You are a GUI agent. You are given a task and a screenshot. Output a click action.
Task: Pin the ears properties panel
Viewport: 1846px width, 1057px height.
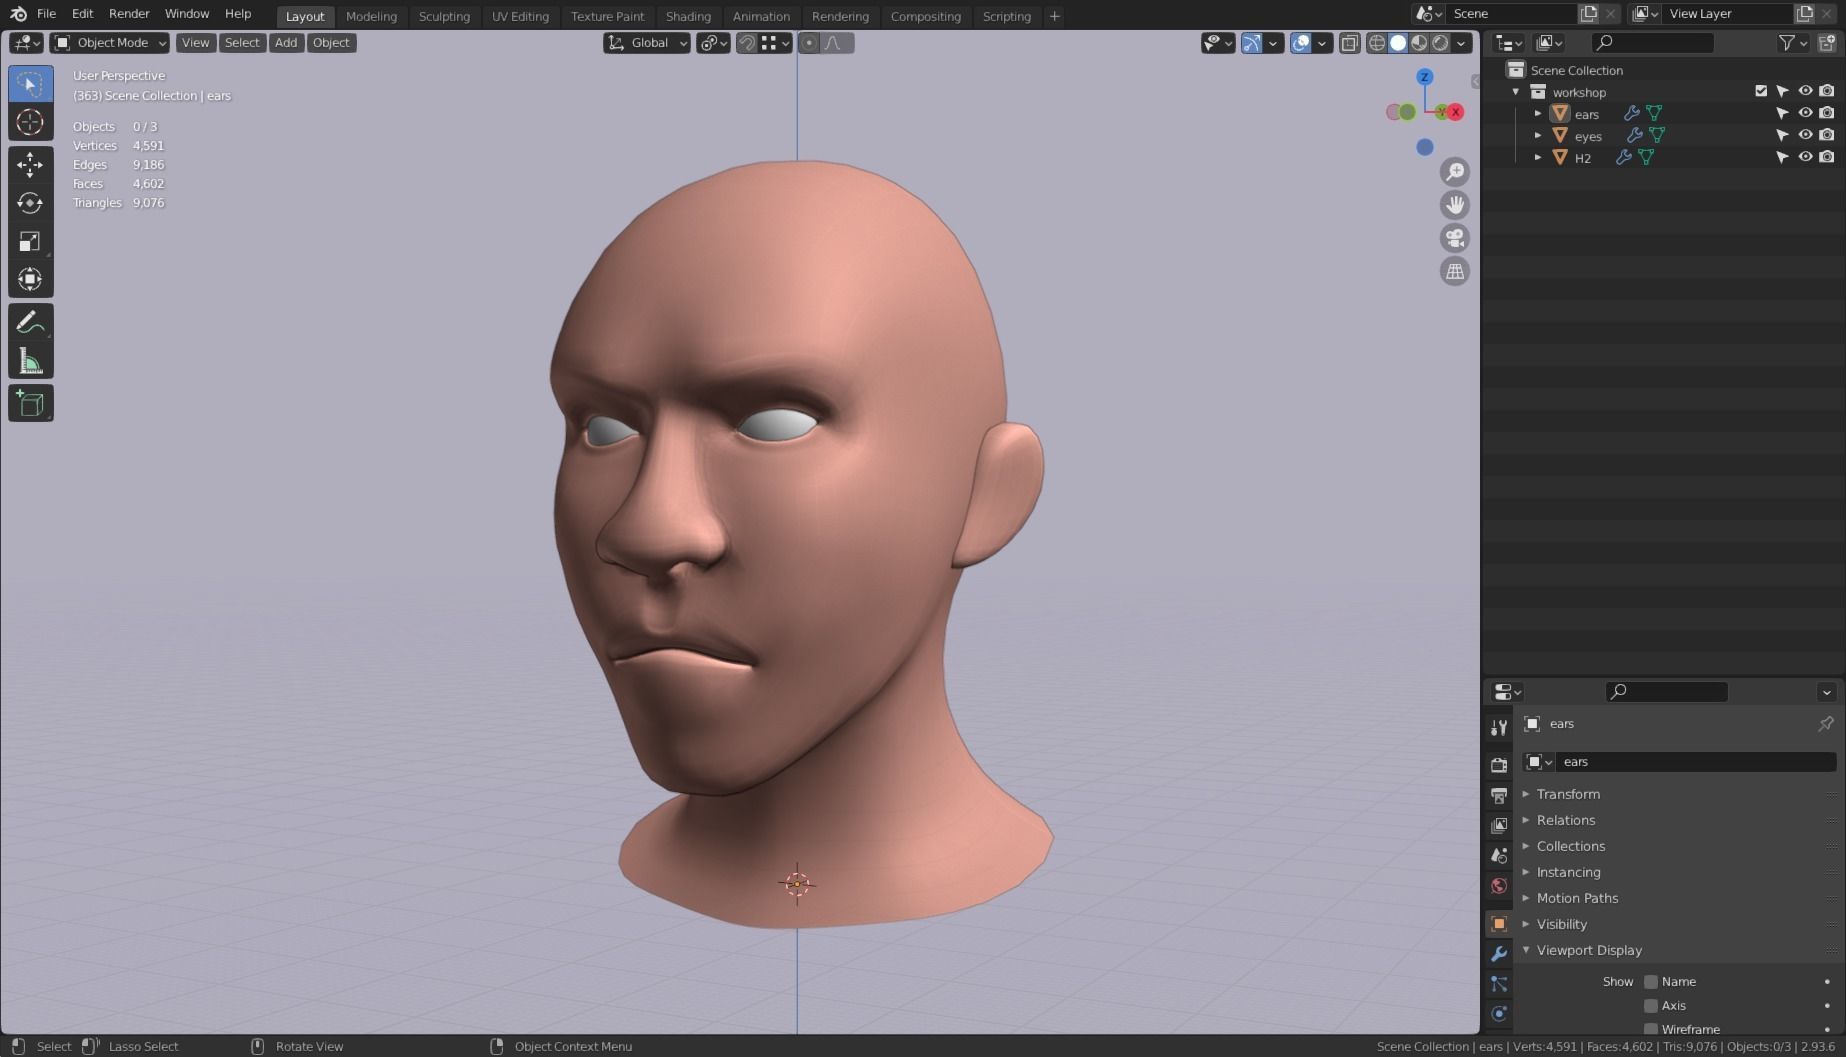1826,723
